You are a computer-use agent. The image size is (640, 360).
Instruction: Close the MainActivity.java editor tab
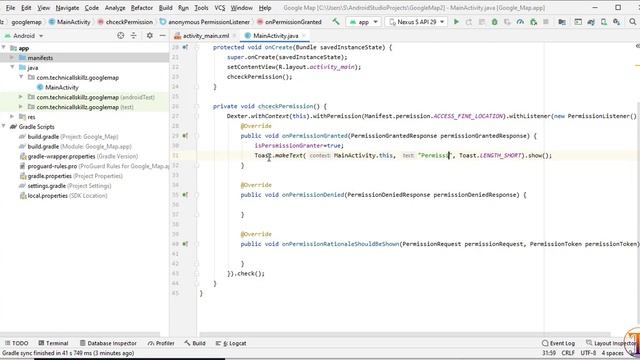tap(304, 36)
